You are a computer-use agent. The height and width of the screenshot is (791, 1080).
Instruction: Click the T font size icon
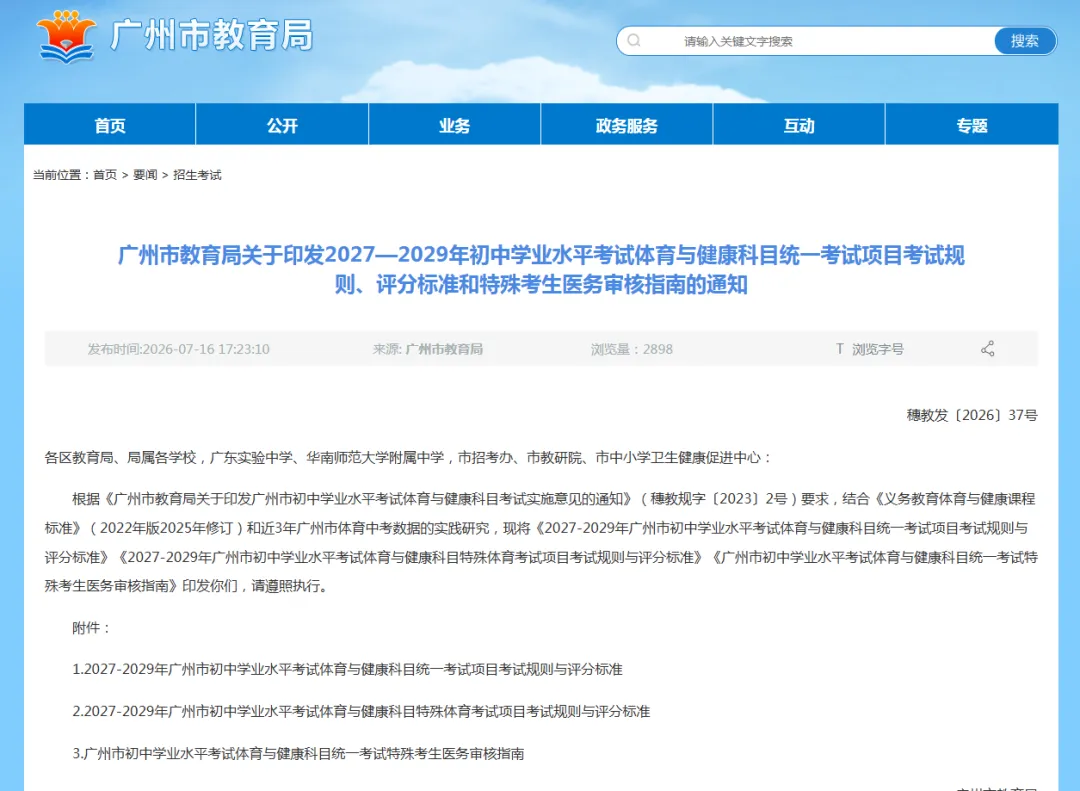(840, 349)
